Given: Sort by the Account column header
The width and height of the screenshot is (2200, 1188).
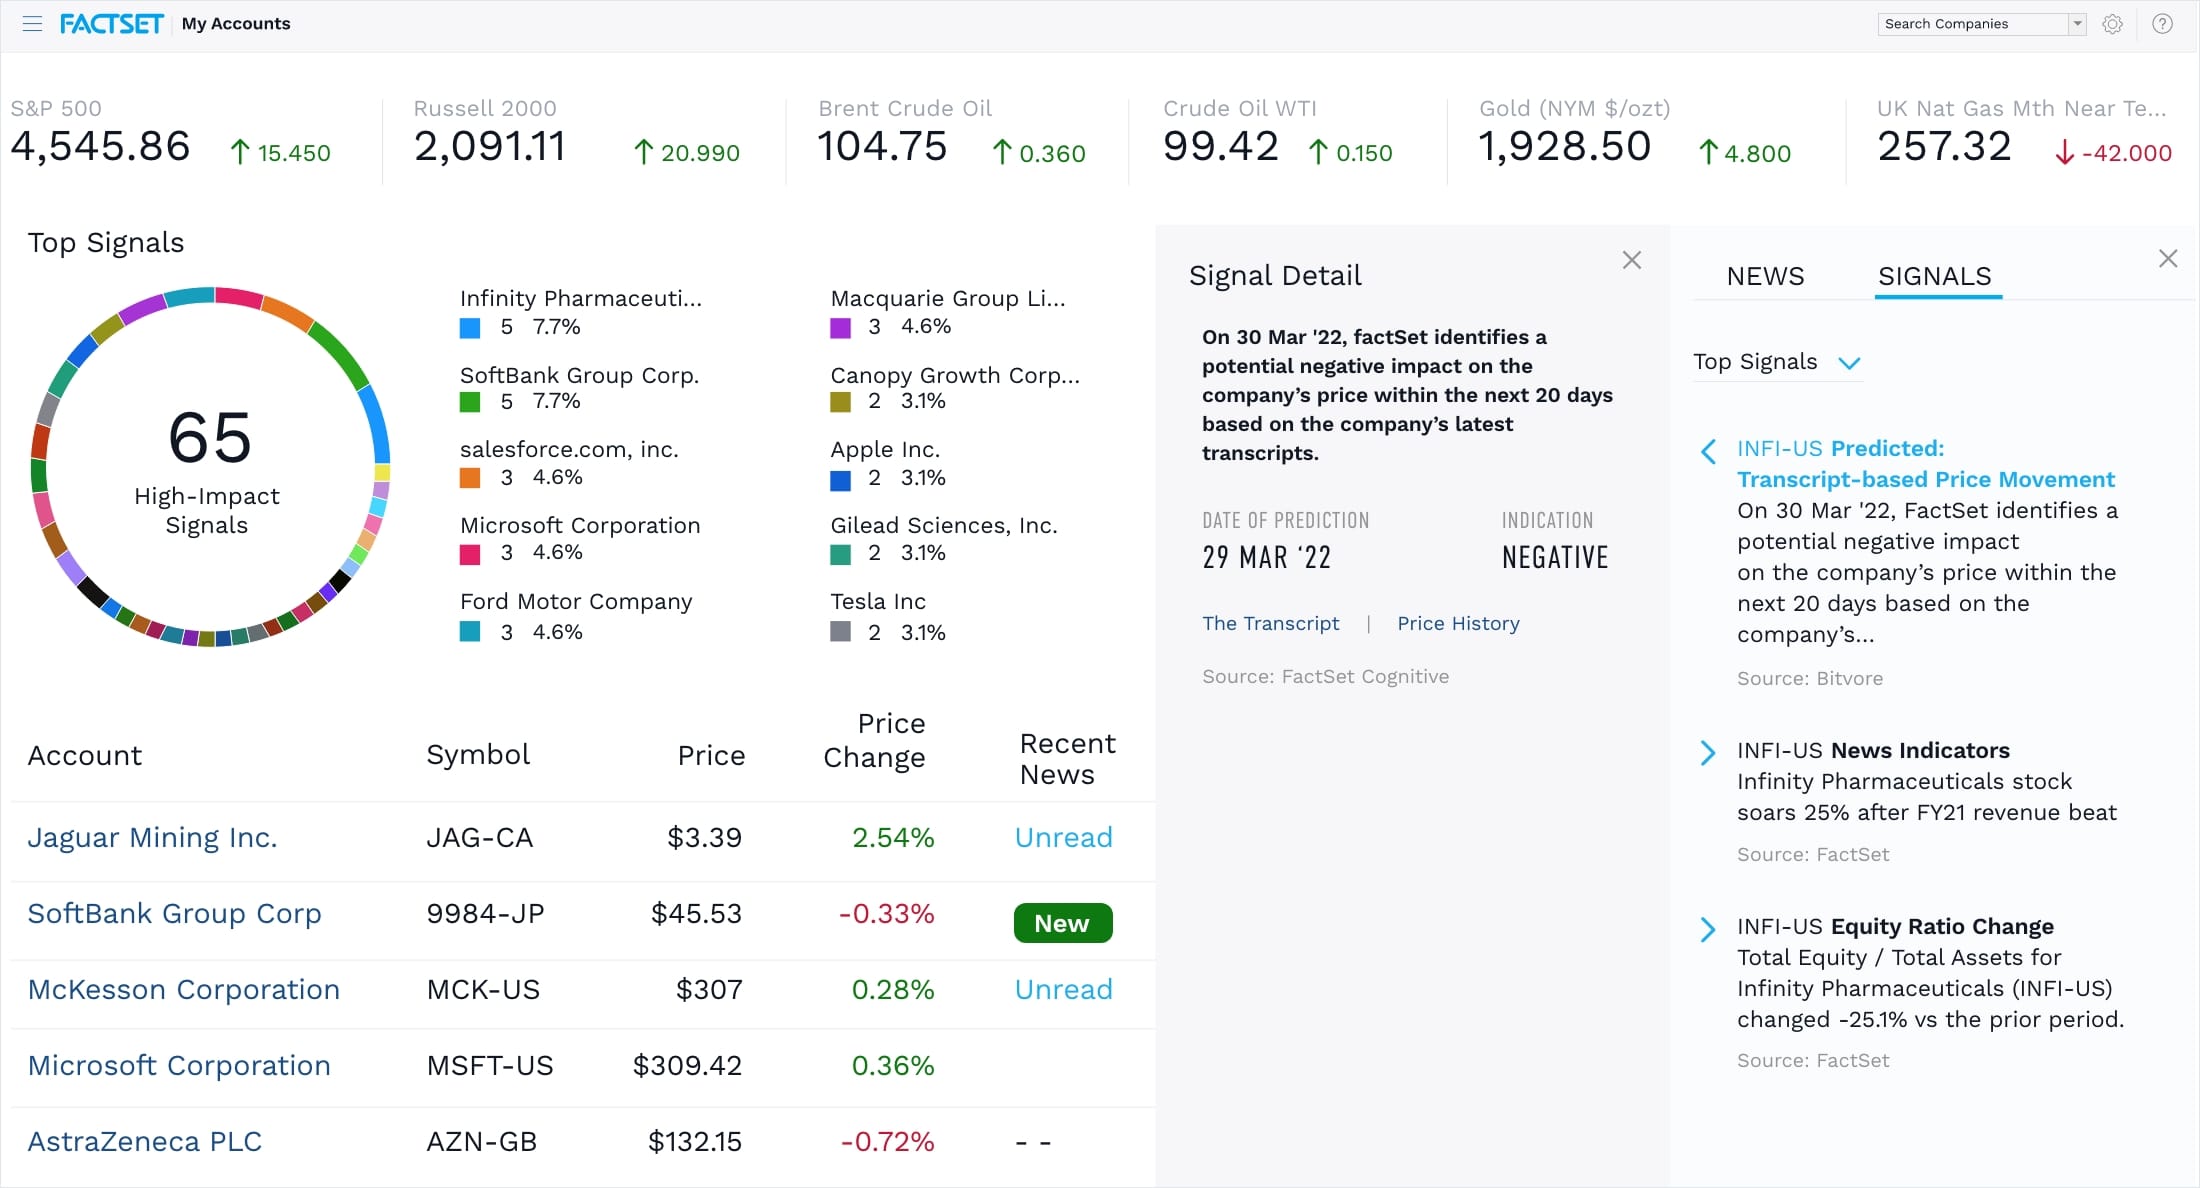Looking at the screenshot, I should coord(85,755).
